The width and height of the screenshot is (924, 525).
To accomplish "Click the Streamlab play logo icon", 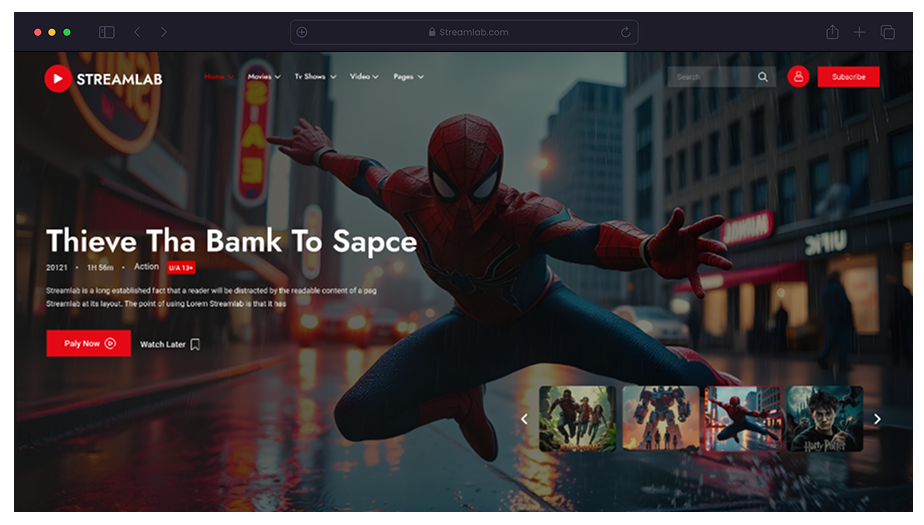I will pyautogui.click(x=58, y=78).
